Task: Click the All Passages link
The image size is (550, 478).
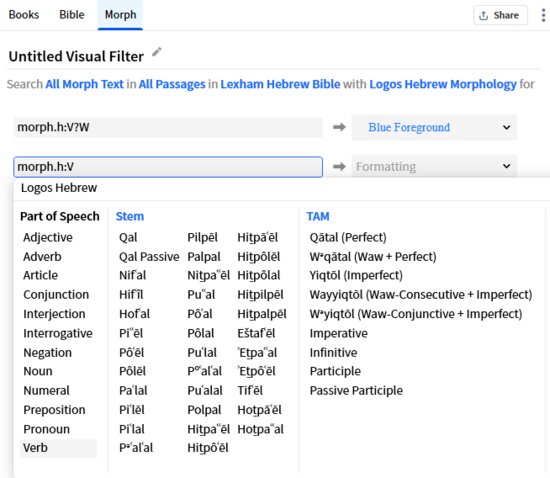Action: 172,84
